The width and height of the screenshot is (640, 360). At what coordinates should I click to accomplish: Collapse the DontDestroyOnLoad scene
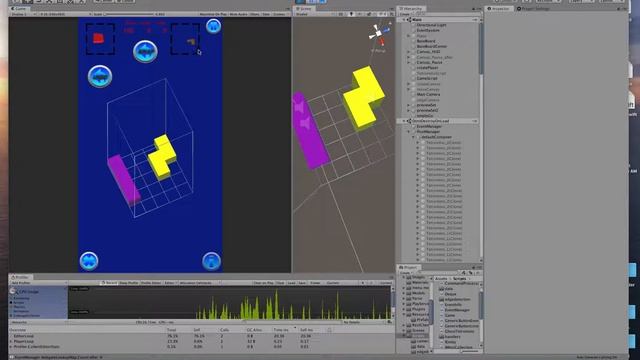point(404,121)
